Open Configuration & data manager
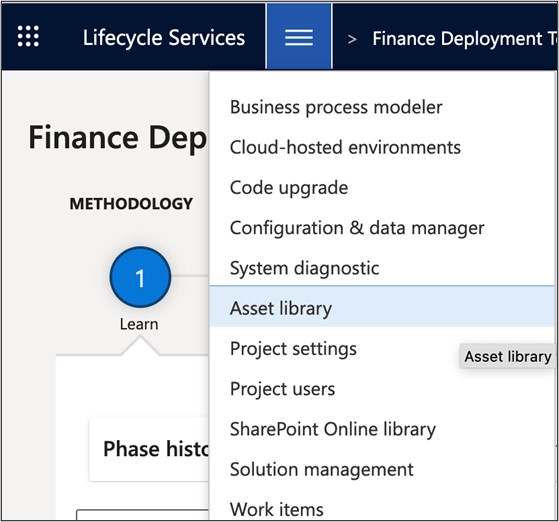Viewport: 559px width, 522px height. pos(383,227)
